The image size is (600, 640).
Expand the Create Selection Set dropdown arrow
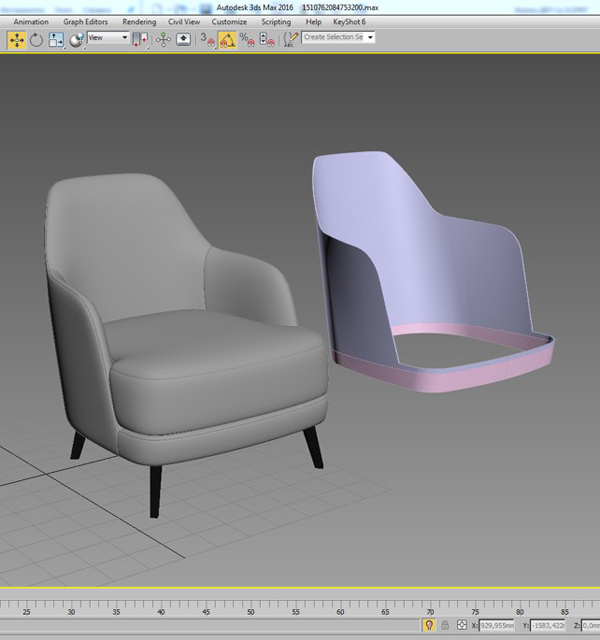click(370, 38)
